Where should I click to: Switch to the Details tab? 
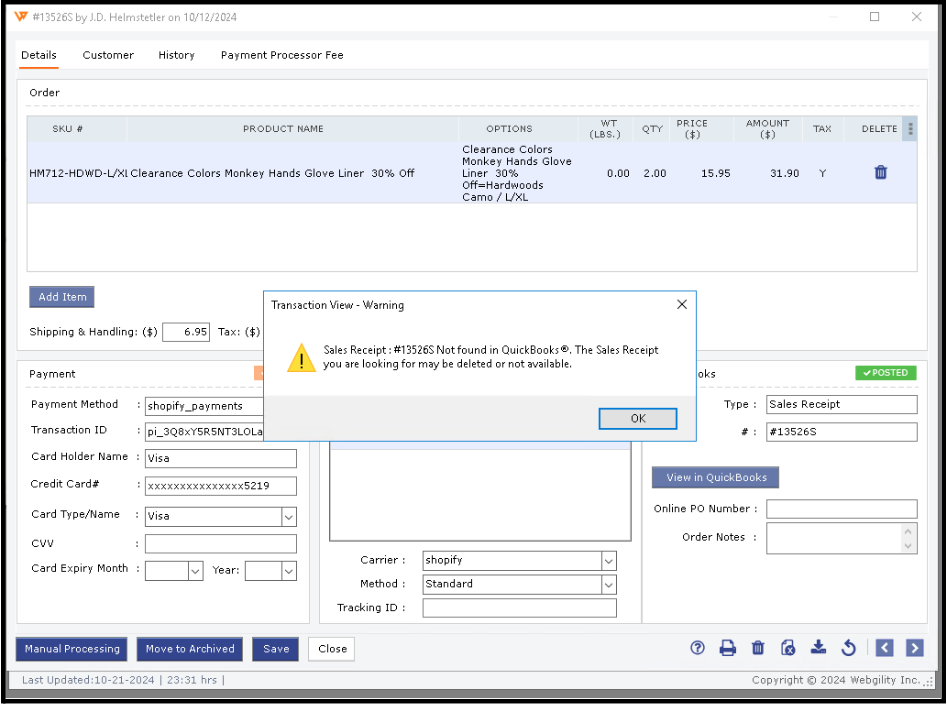click(x=39, y=55)
